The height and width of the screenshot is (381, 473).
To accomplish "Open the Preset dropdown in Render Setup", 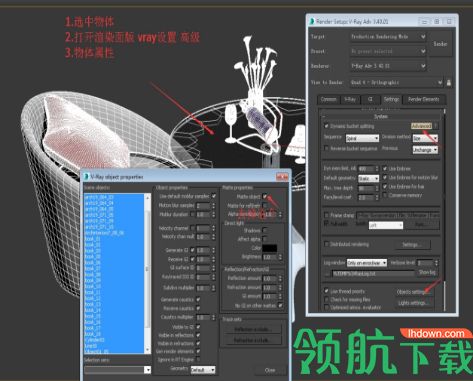I will pos(388,51).
